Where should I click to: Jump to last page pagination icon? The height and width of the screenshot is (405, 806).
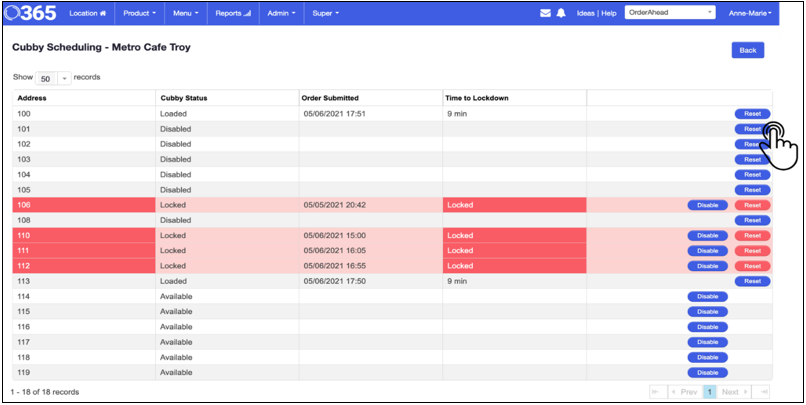pyautogui.click(x=762, y=392)
